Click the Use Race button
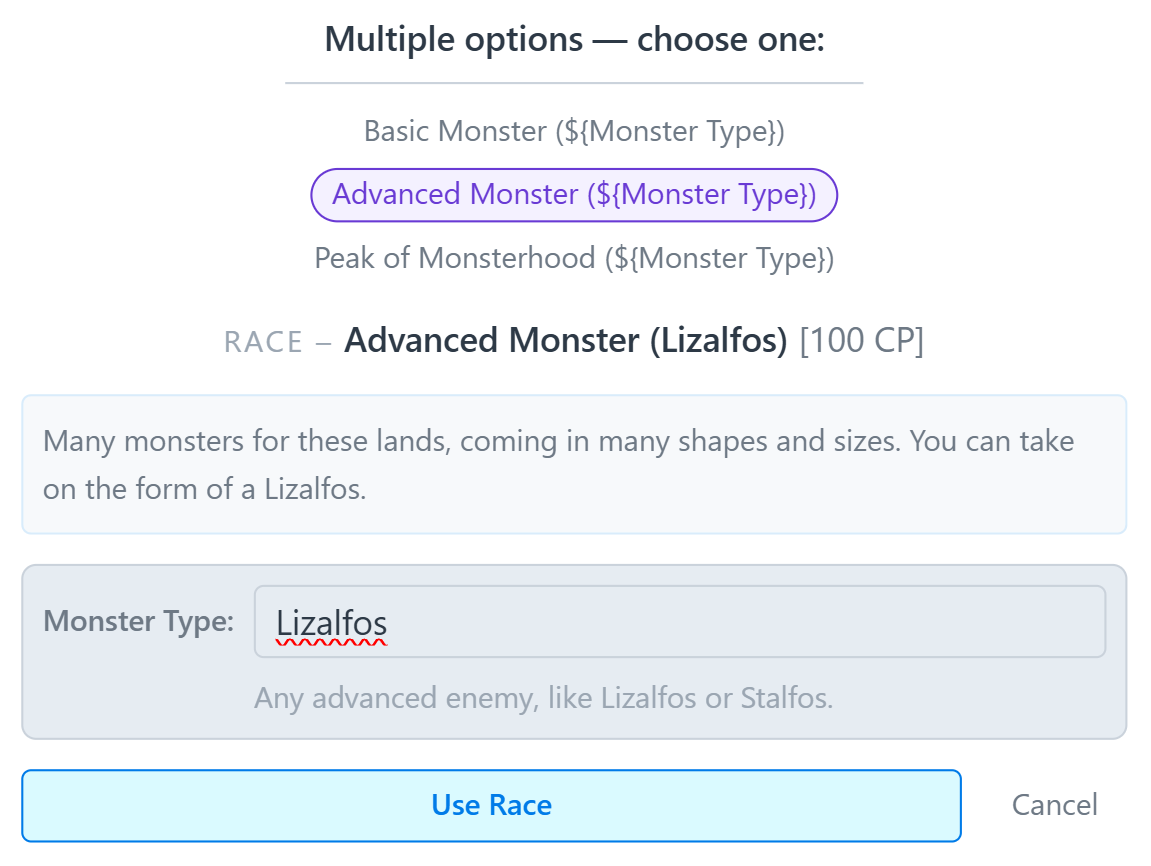The width and height of the screenshot is (1151, 866). pos(491,805)
